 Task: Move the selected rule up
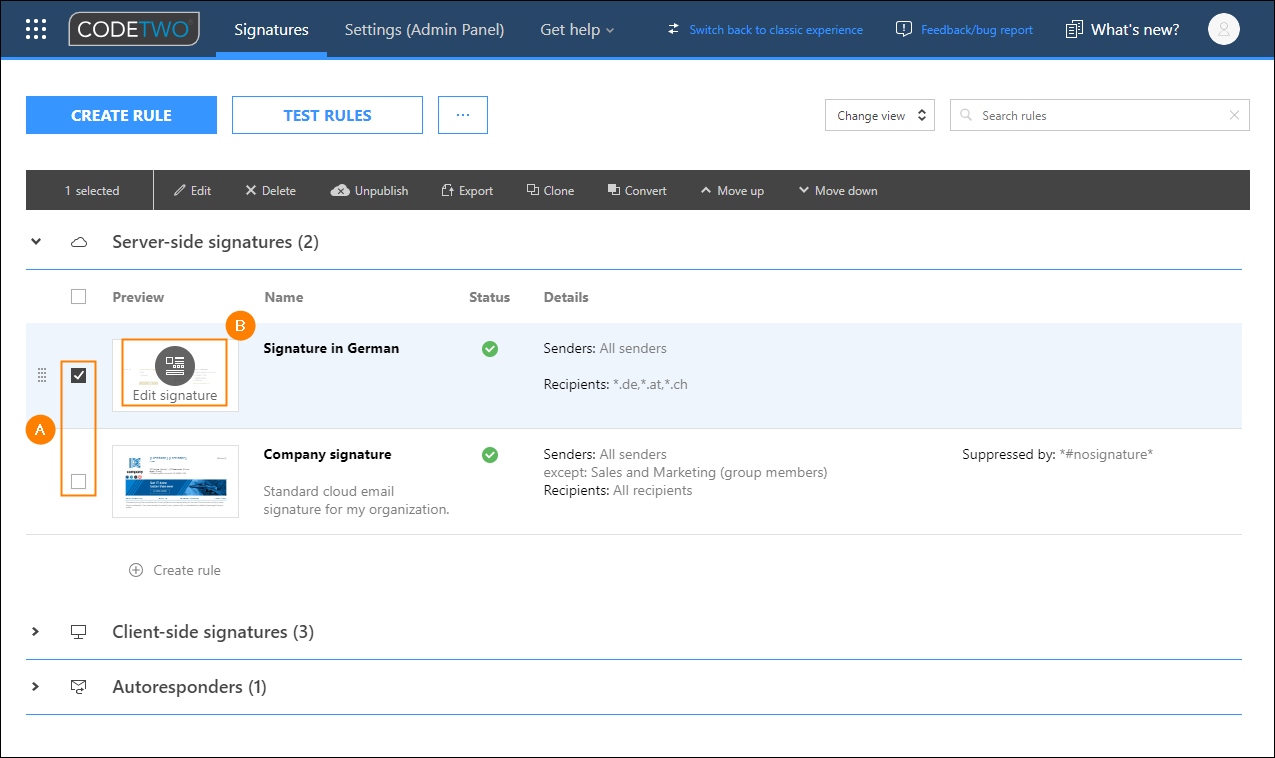tap(732, 190)
